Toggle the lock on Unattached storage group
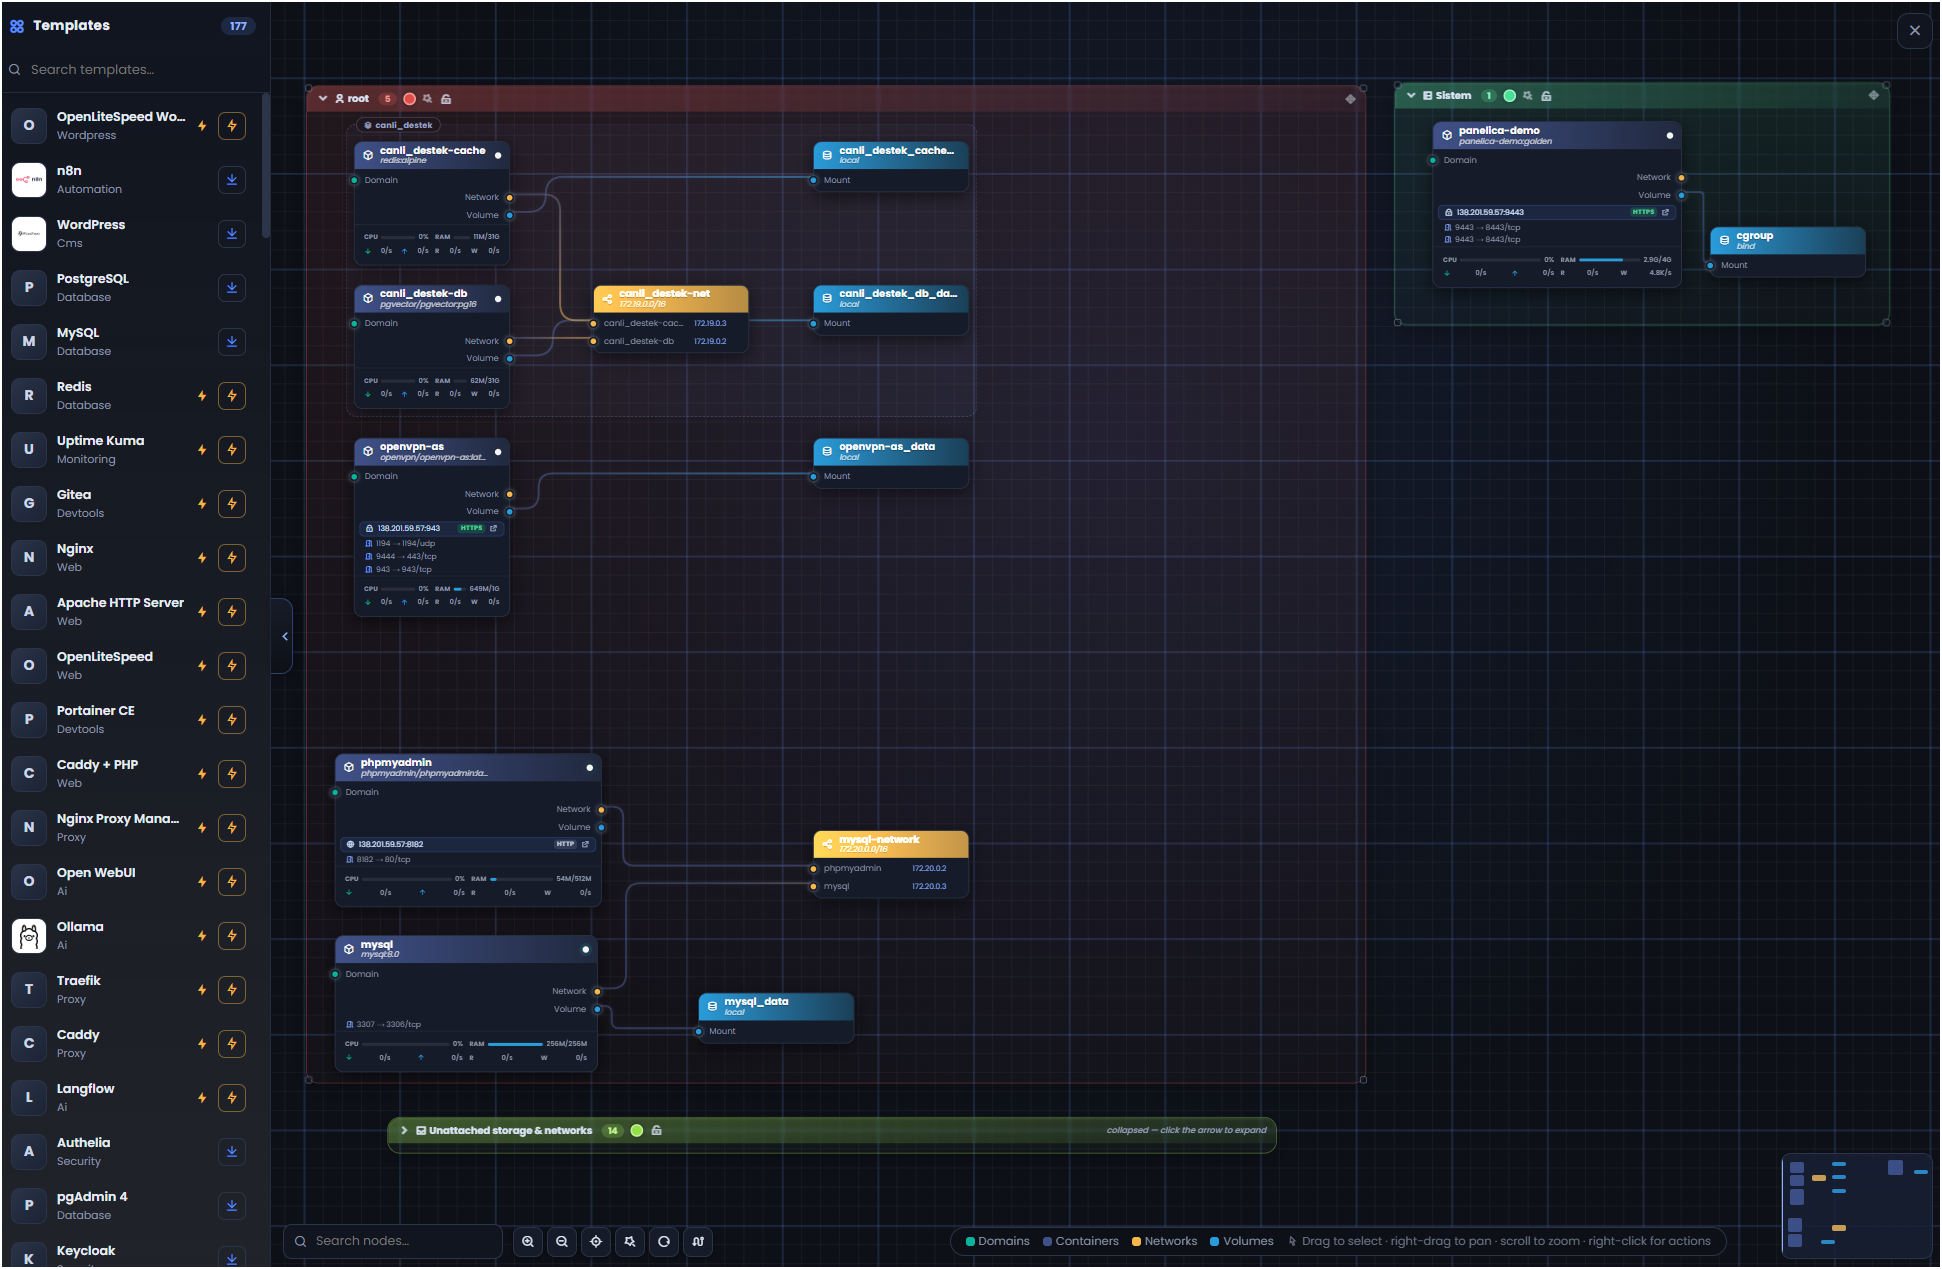This screenshot has height=1269, width=1942. [x=657, y=1131]
